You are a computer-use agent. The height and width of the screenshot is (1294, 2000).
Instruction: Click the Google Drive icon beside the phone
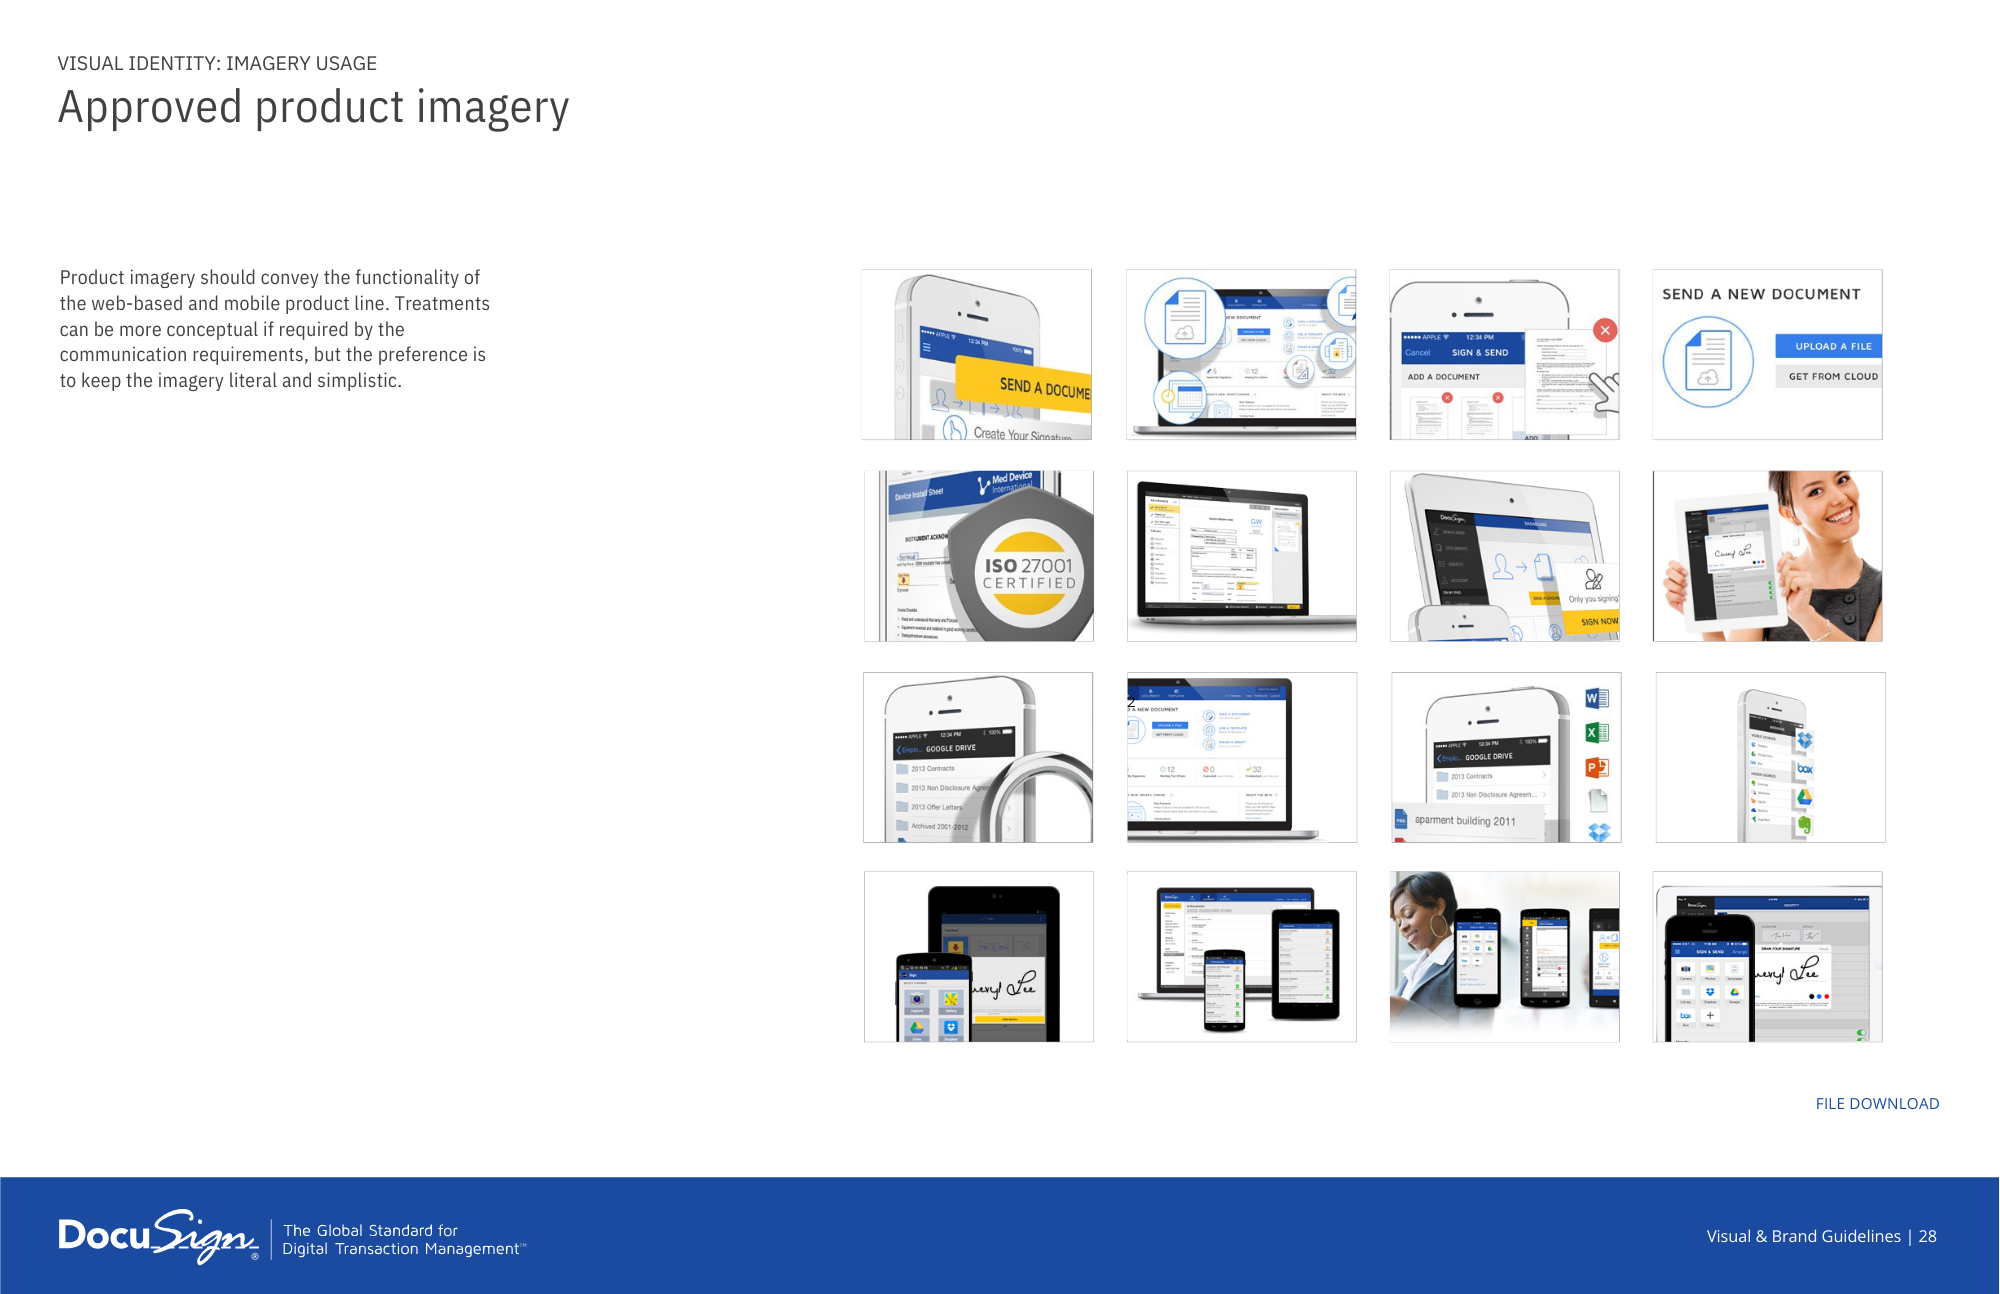click(1805, 797)
